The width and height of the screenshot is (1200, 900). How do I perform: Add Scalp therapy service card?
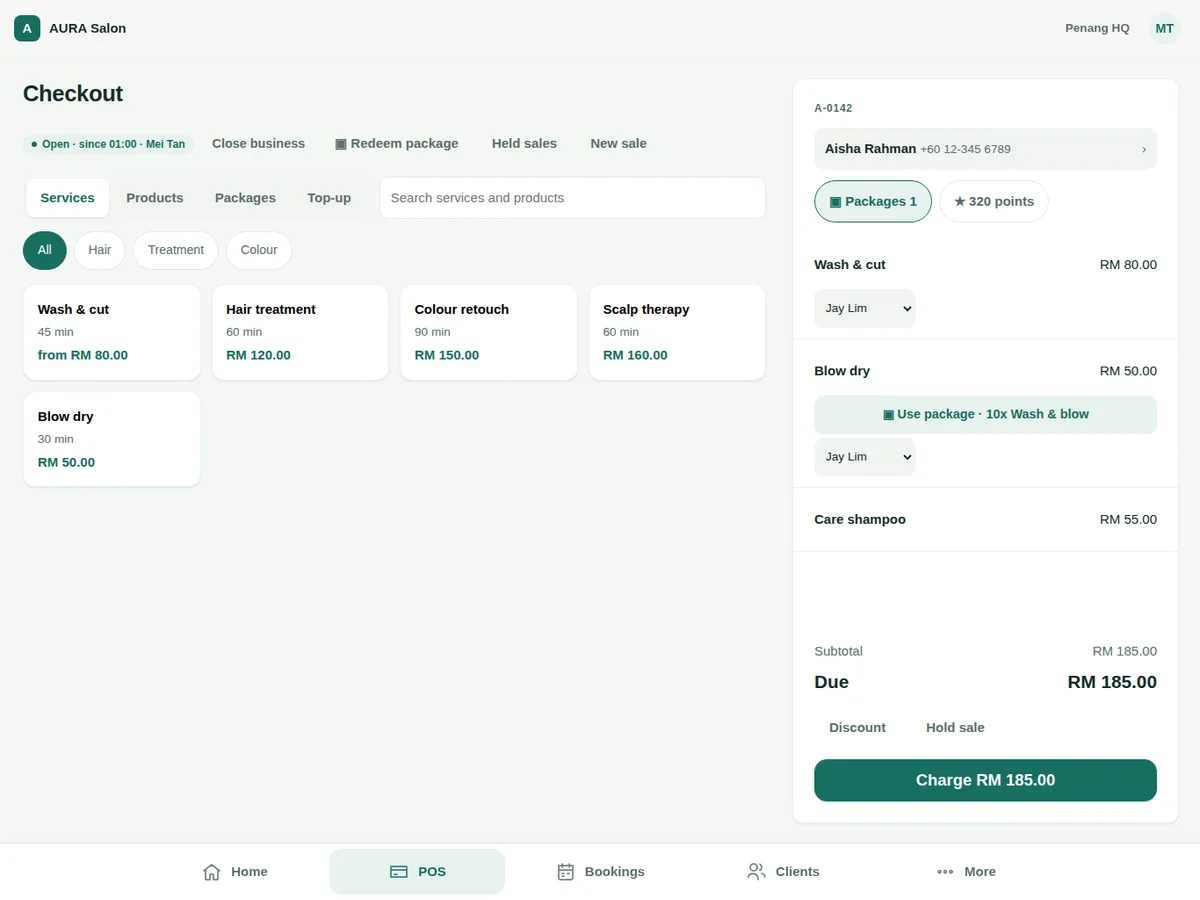pos(677,333)
